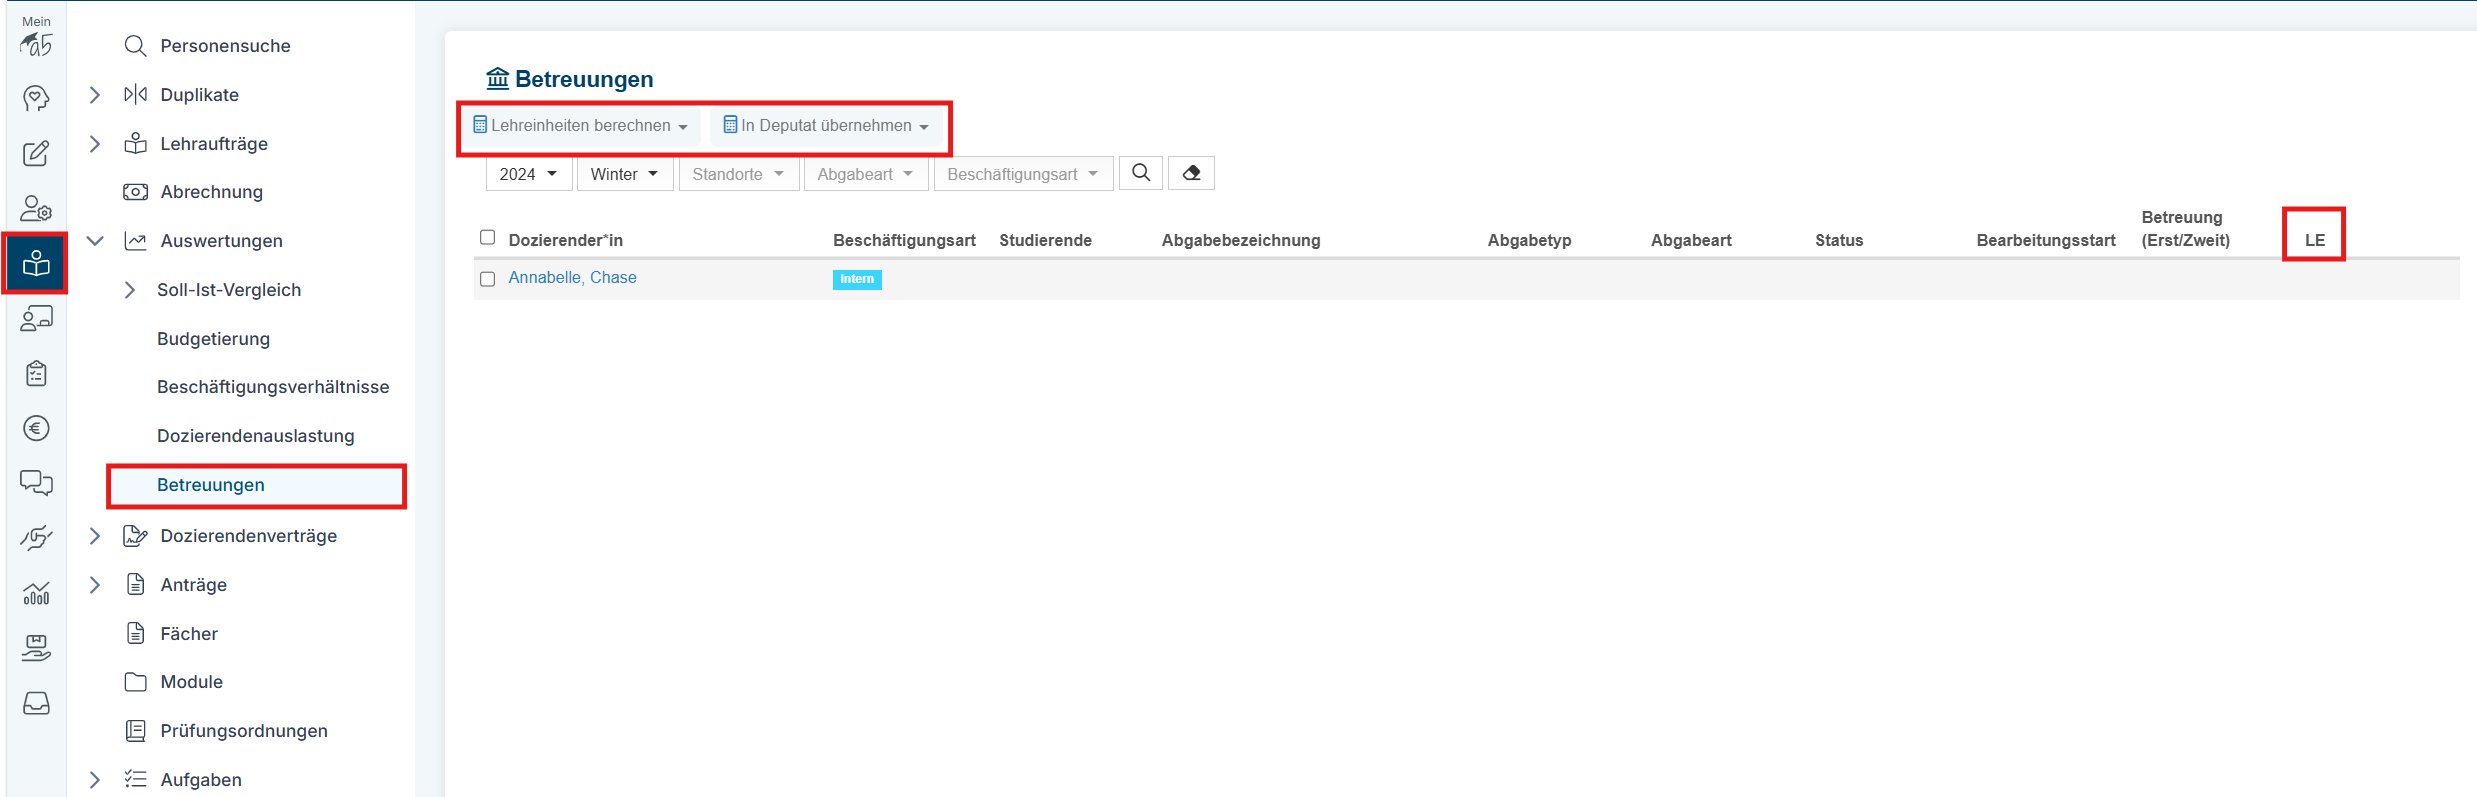Open the Beschäftigungsart filter dropdown
The width and height of the screenshot is (2477, 797).
click(x=1021, y=174)
